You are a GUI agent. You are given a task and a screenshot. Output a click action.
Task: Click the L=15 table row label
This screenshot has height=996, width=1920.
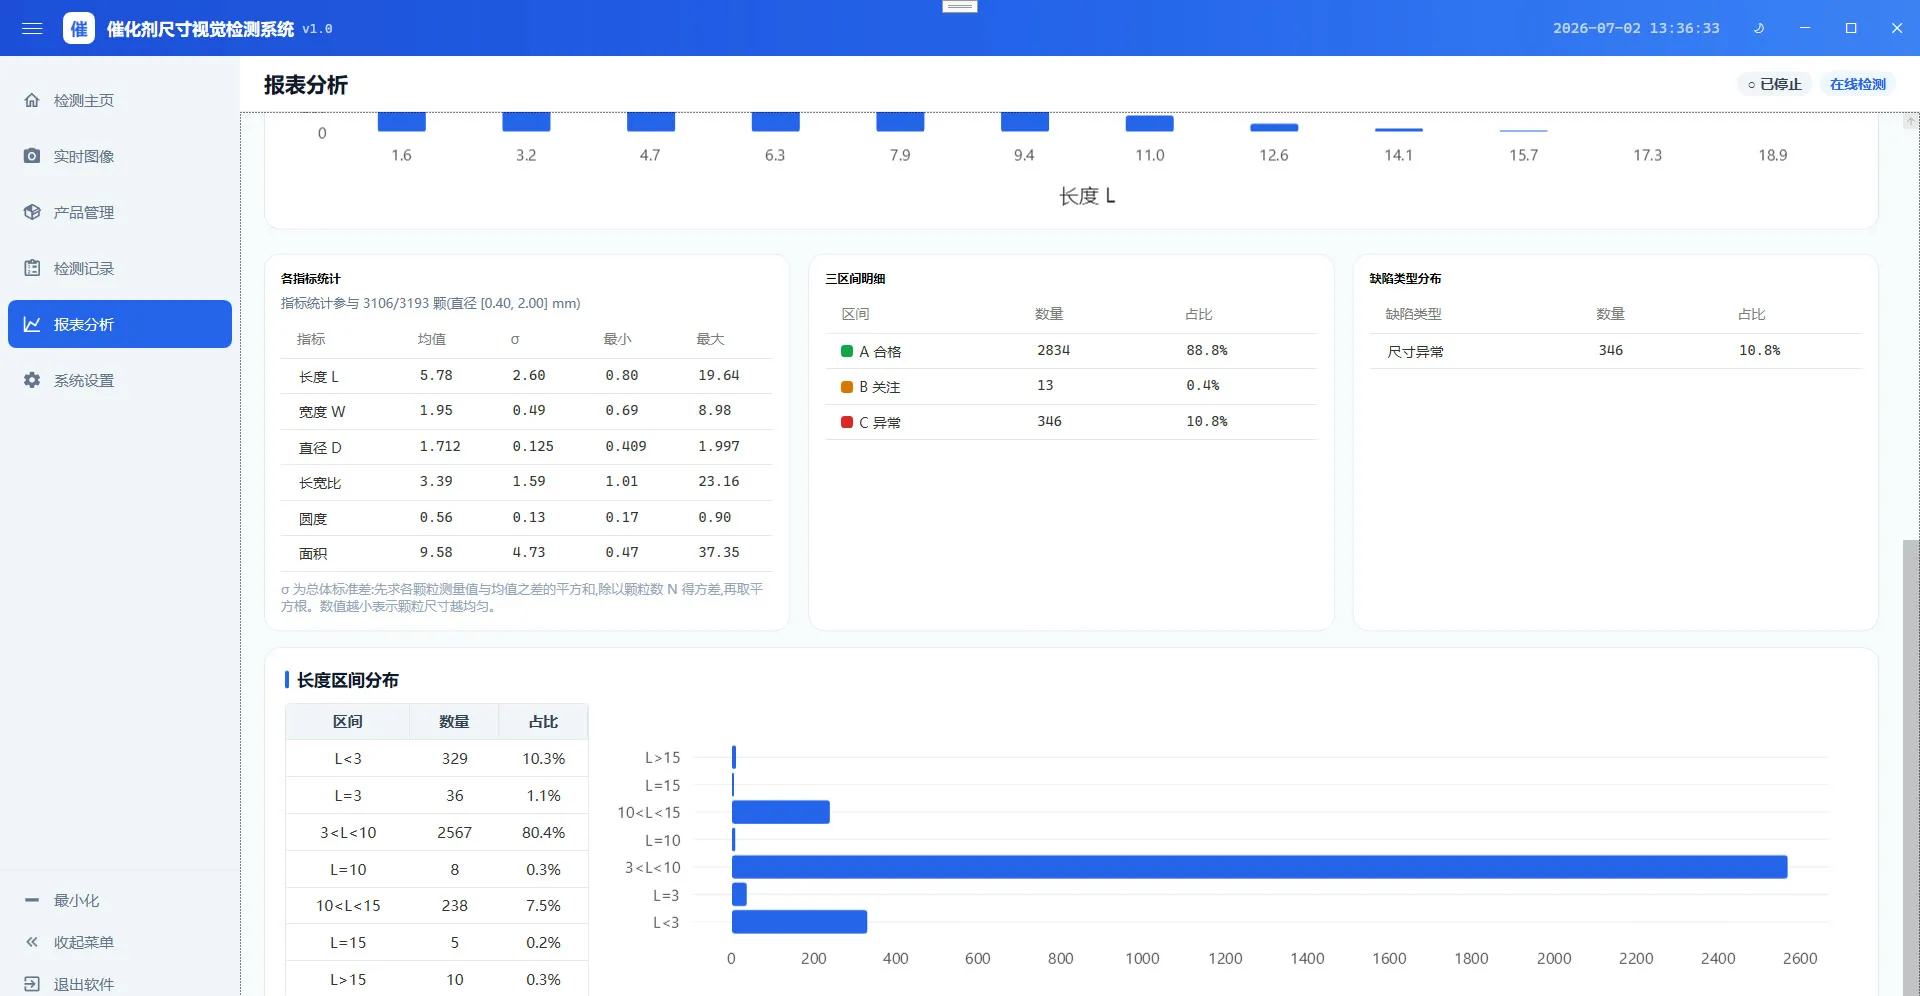[x=348, y=942]
